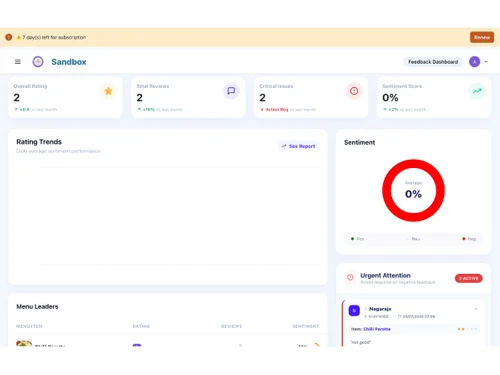
Task: Open the hamburger navigation menu
Action: [x=18, y=62]
